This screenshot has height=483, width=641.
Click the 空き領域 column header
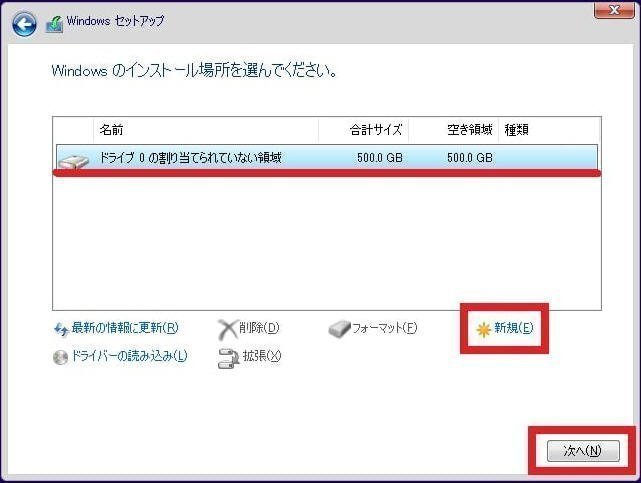pyautogui.click(x=453, y=130)
